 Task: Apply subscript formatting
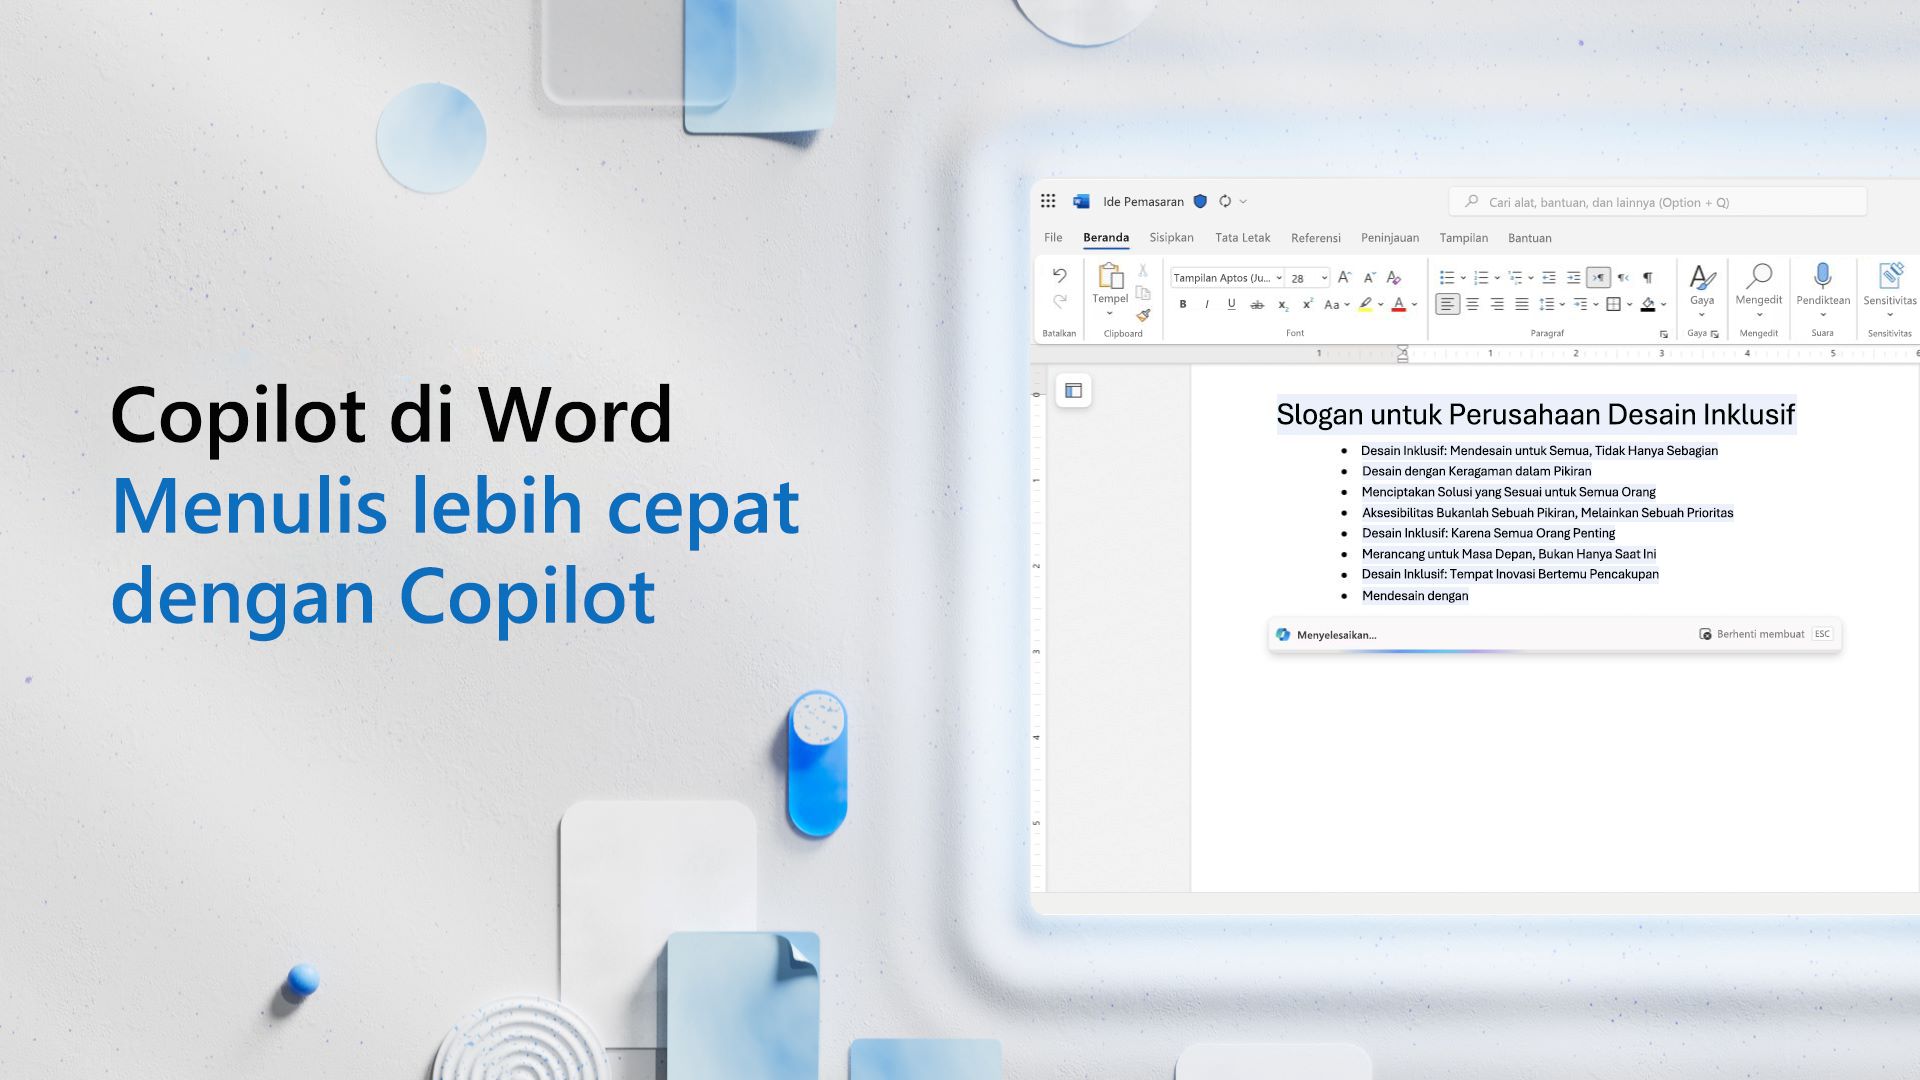coord(1283,305)
